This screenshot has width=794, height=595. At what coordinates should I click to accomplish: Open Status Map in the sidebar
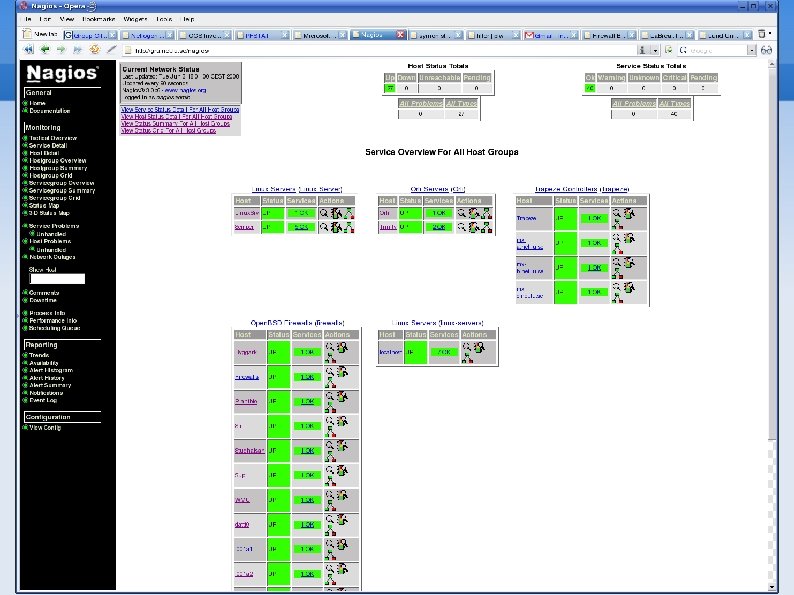tap(44, 206)
